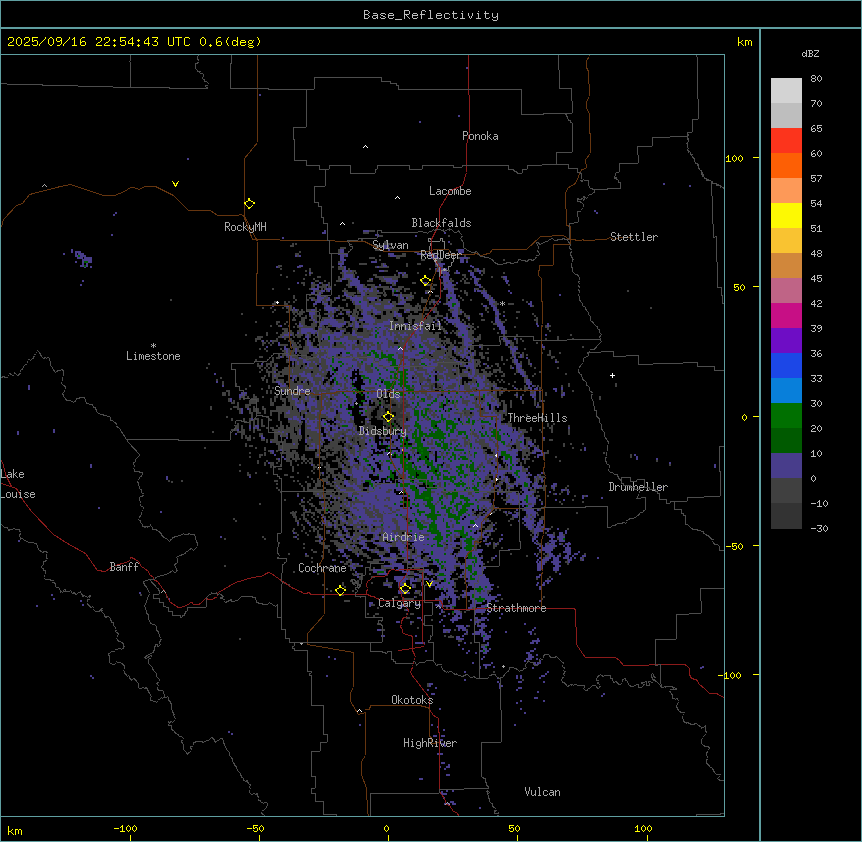The height and width of the screenshot is (842, 862).
Task: Click the dBZ legend heading
Action: pyautogui.click(x=811, y=53)
